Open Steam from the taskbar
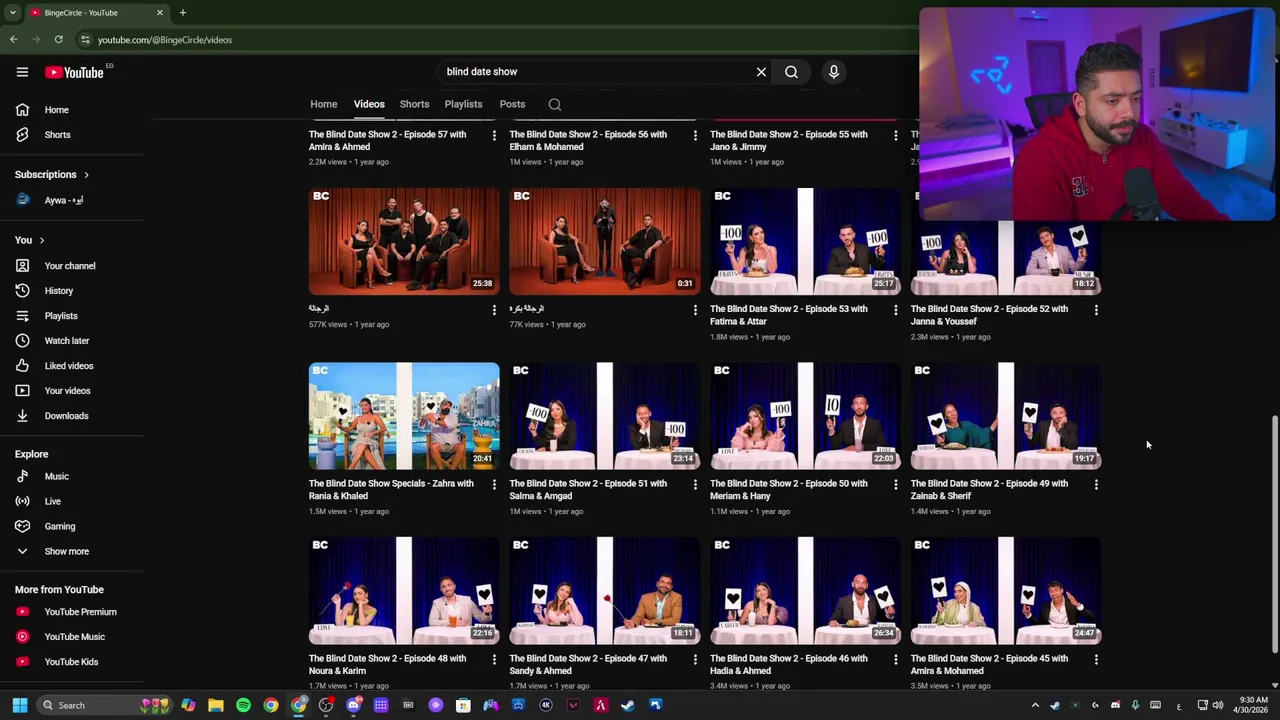1280x720 pixels. (627, 705)
